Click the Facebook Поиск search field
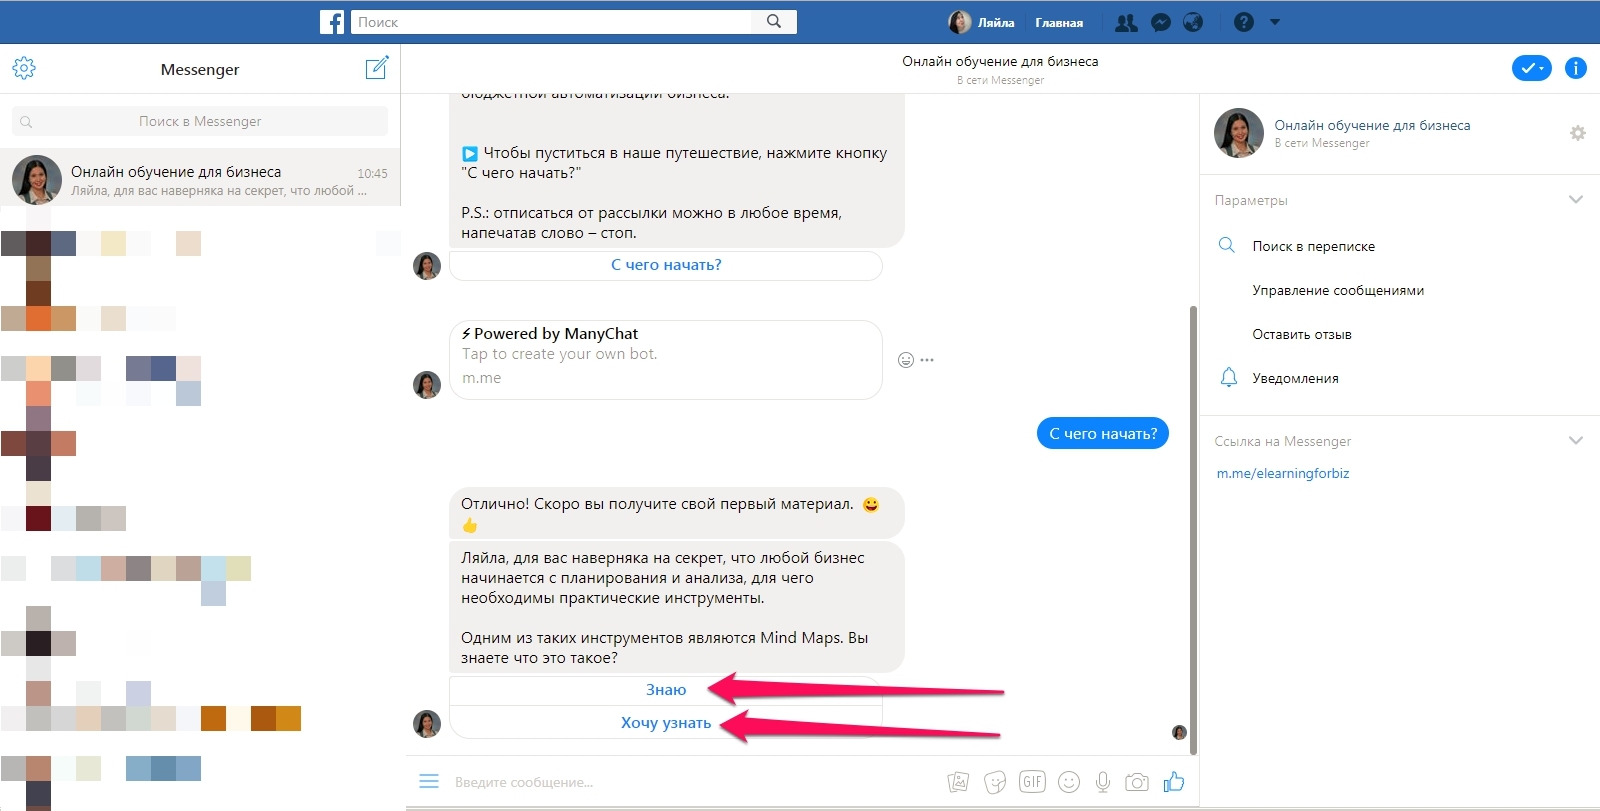This screenshot has width=1600, height=811. click(551, 22)
